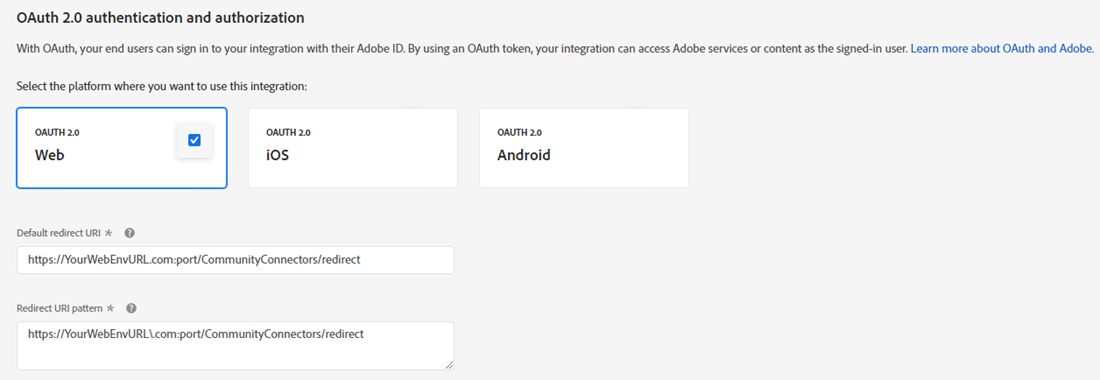Click the OAUTH 2.0 label in Android card
Screen dimensions: 1100x380
coord(519,133)
